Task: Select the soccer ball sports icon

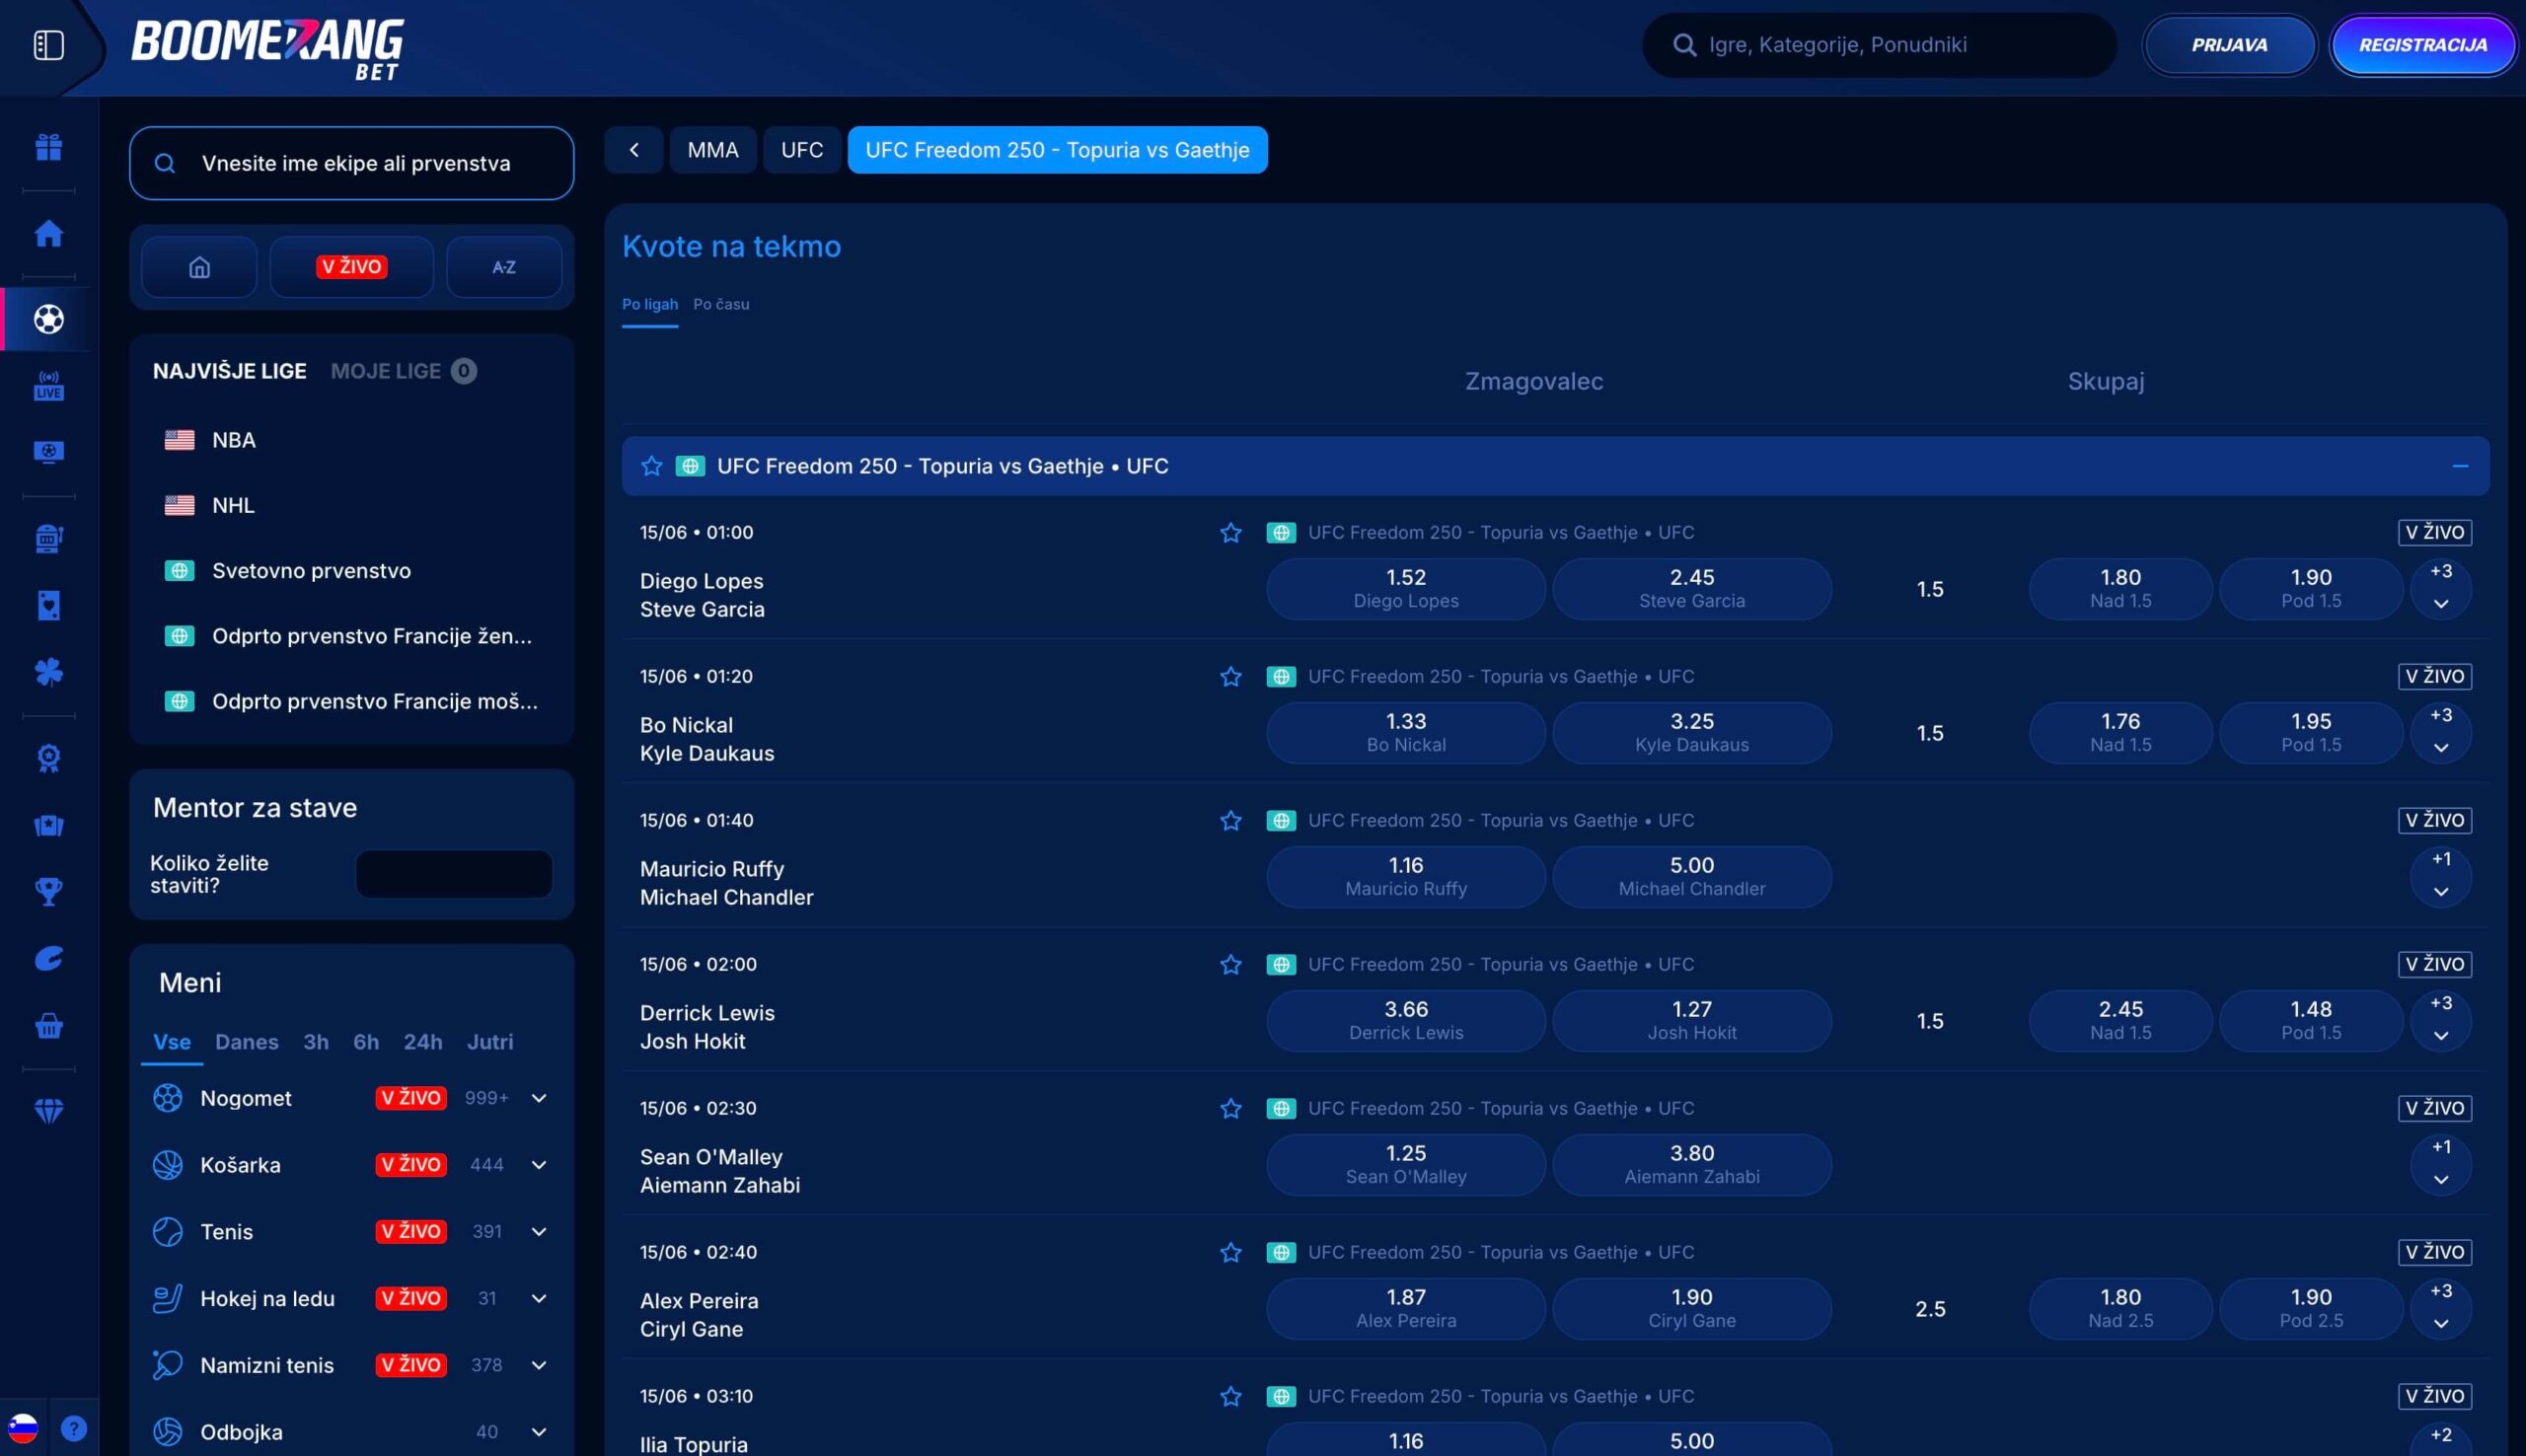Action: (x=48, y=319)
